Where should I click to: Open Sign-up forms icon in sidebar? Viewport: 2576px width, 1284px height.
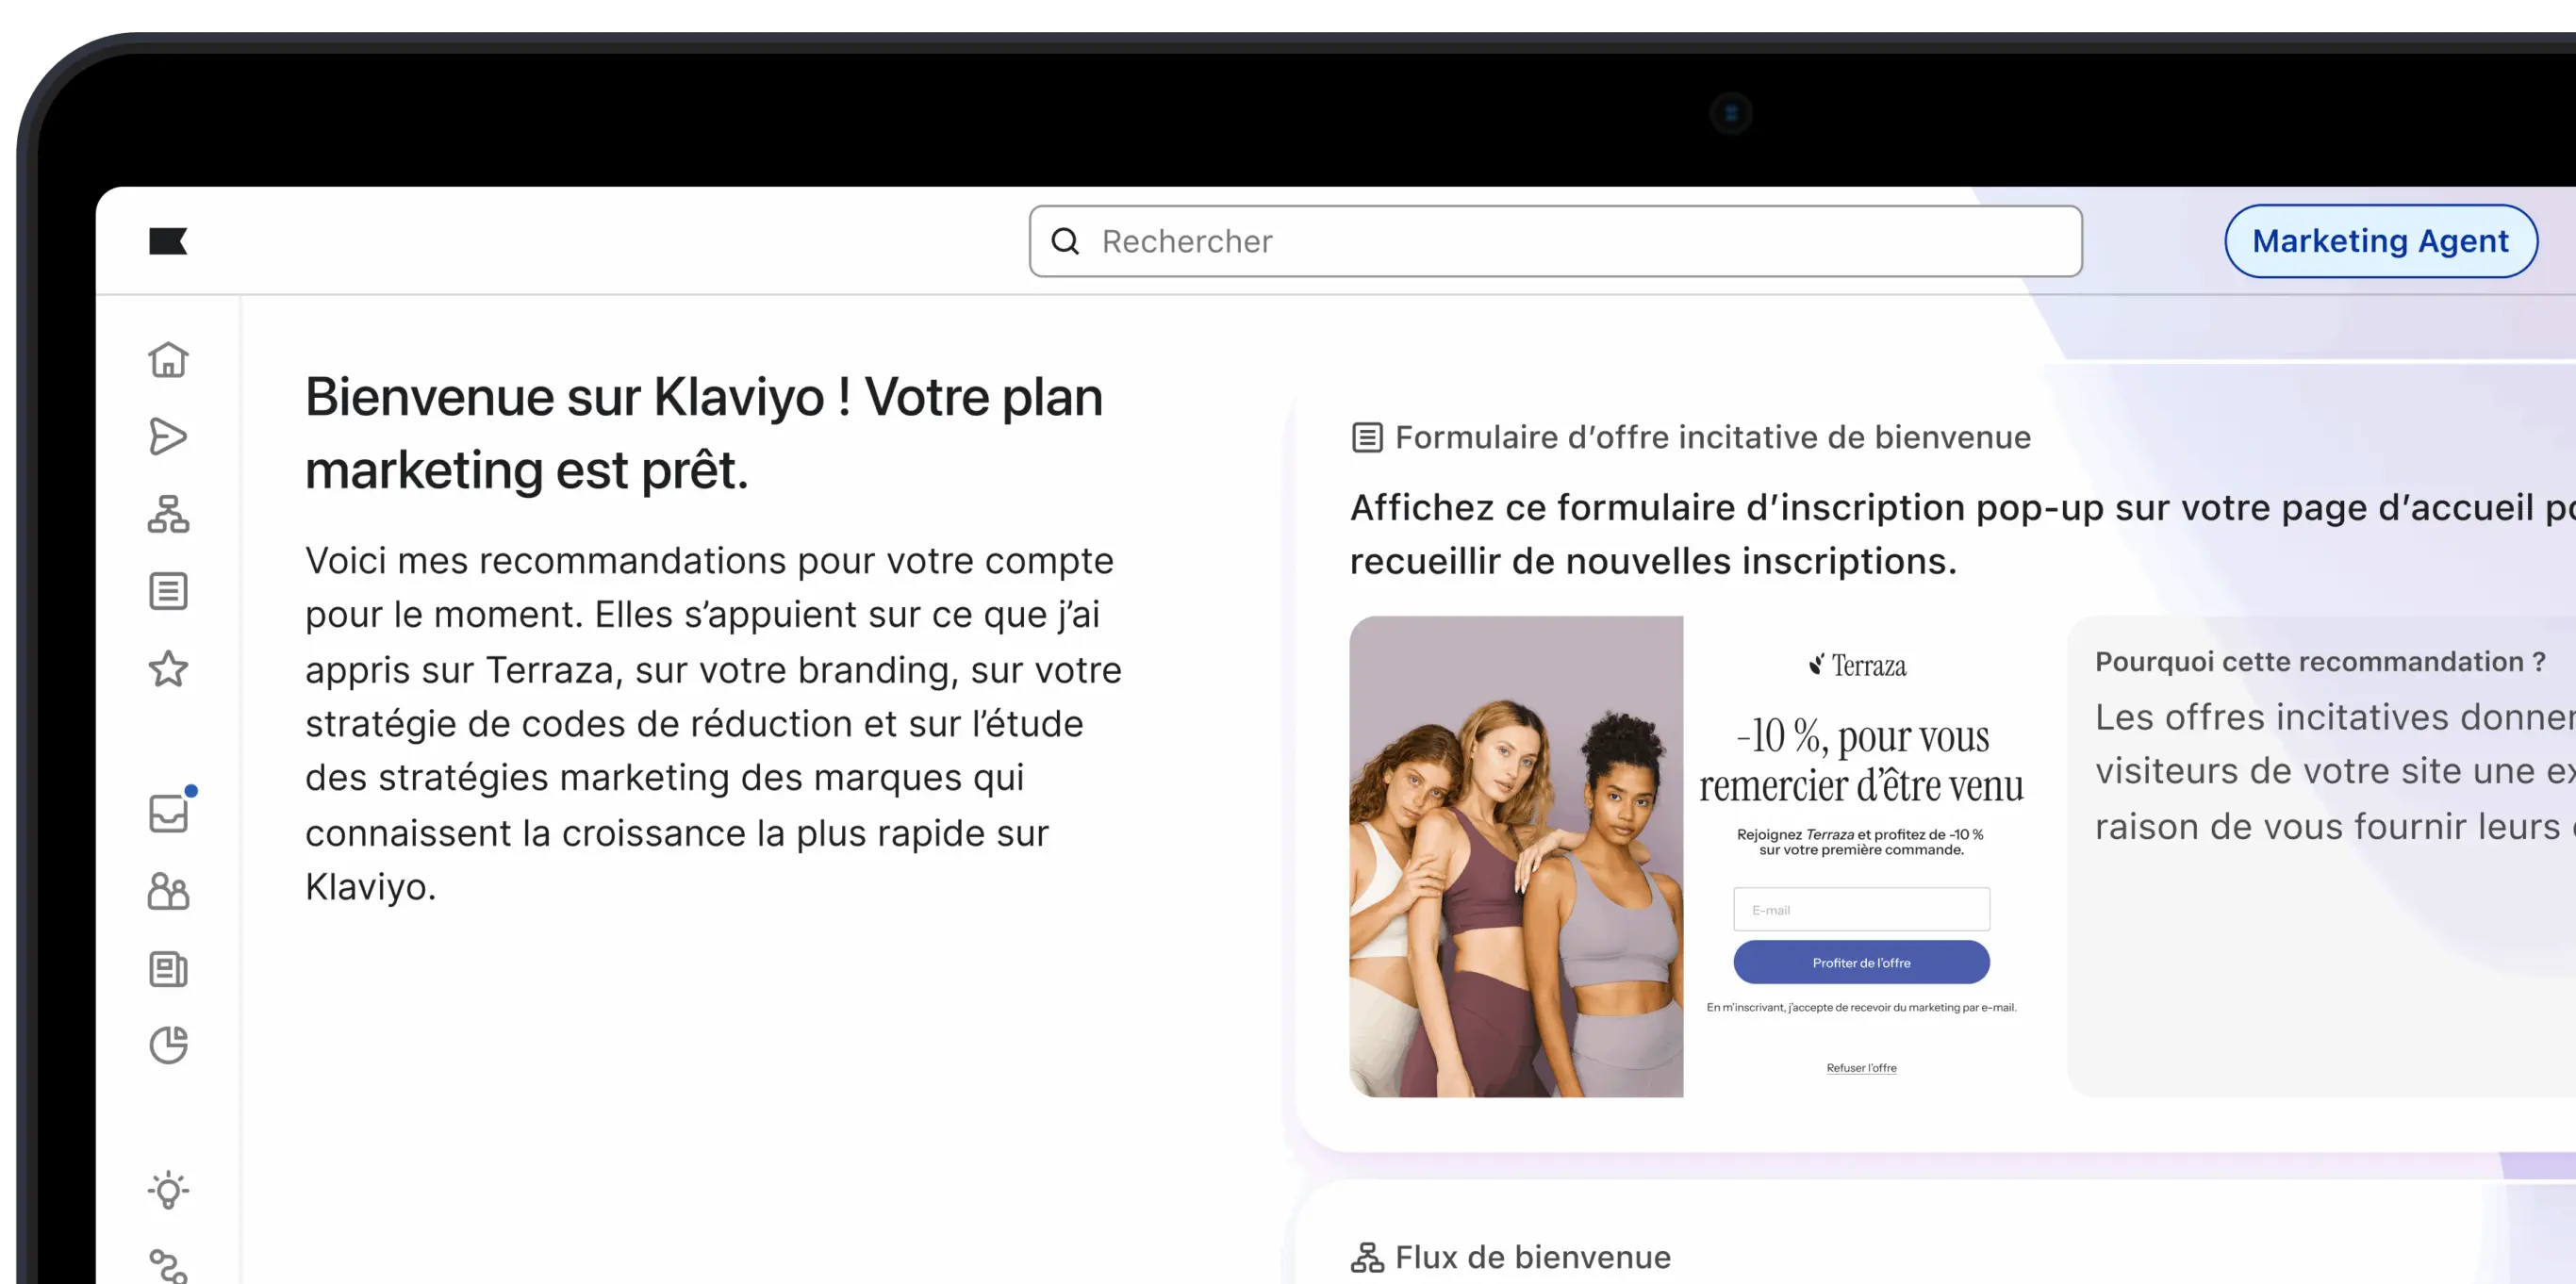(x=168, y=591)
